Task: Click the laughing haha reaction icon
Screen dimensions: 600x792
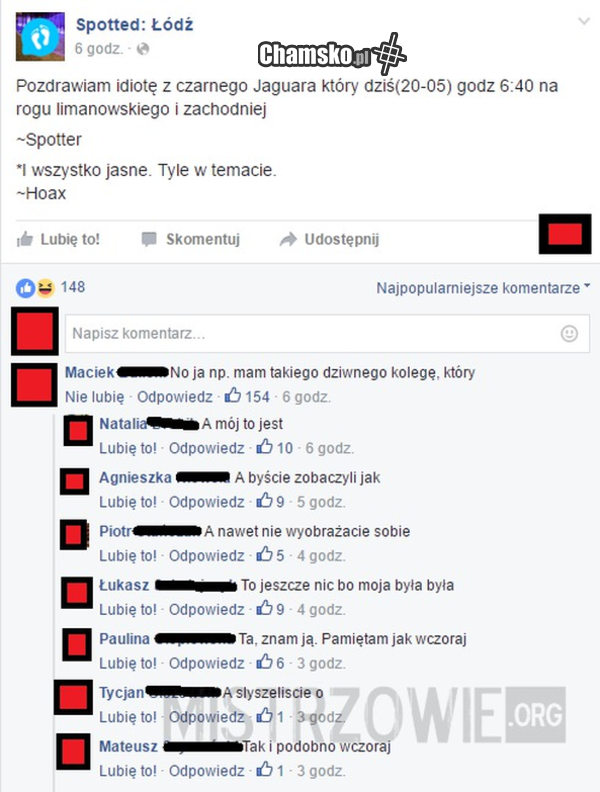Action: tap(45, 288)
